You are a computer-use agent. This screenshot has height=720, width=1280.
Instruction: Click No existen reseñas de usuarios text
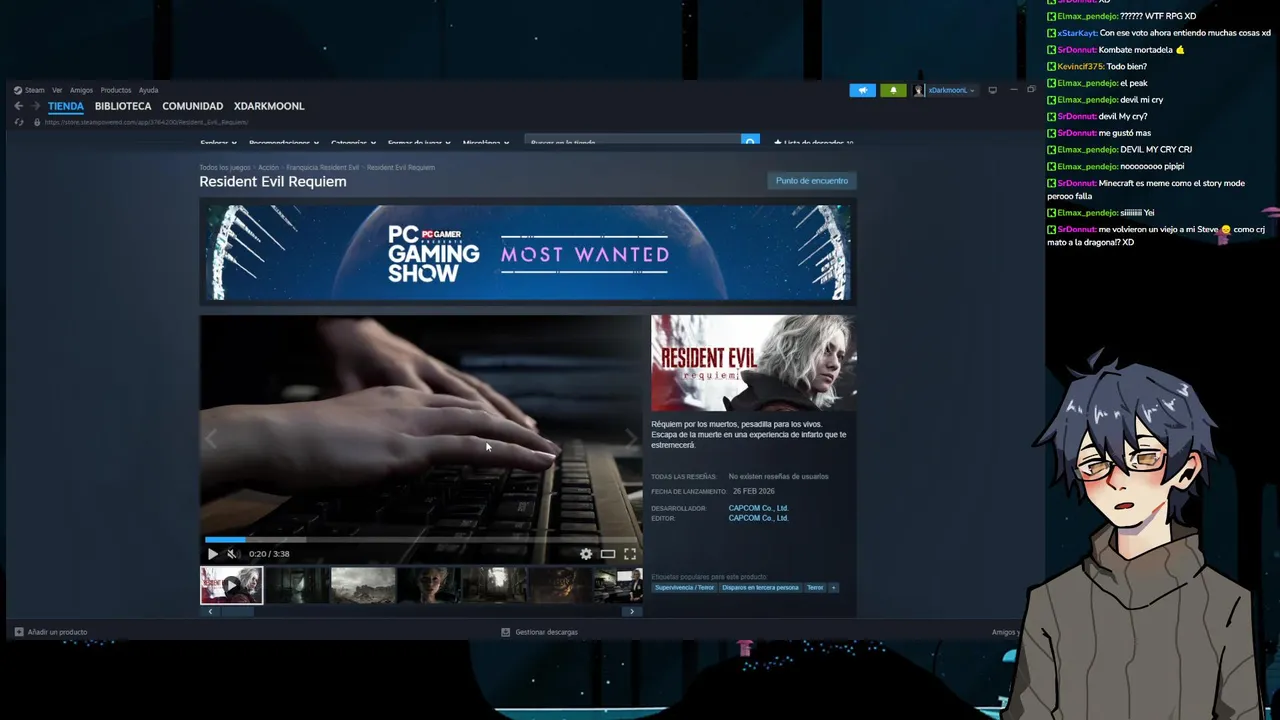tap(778, 477)
